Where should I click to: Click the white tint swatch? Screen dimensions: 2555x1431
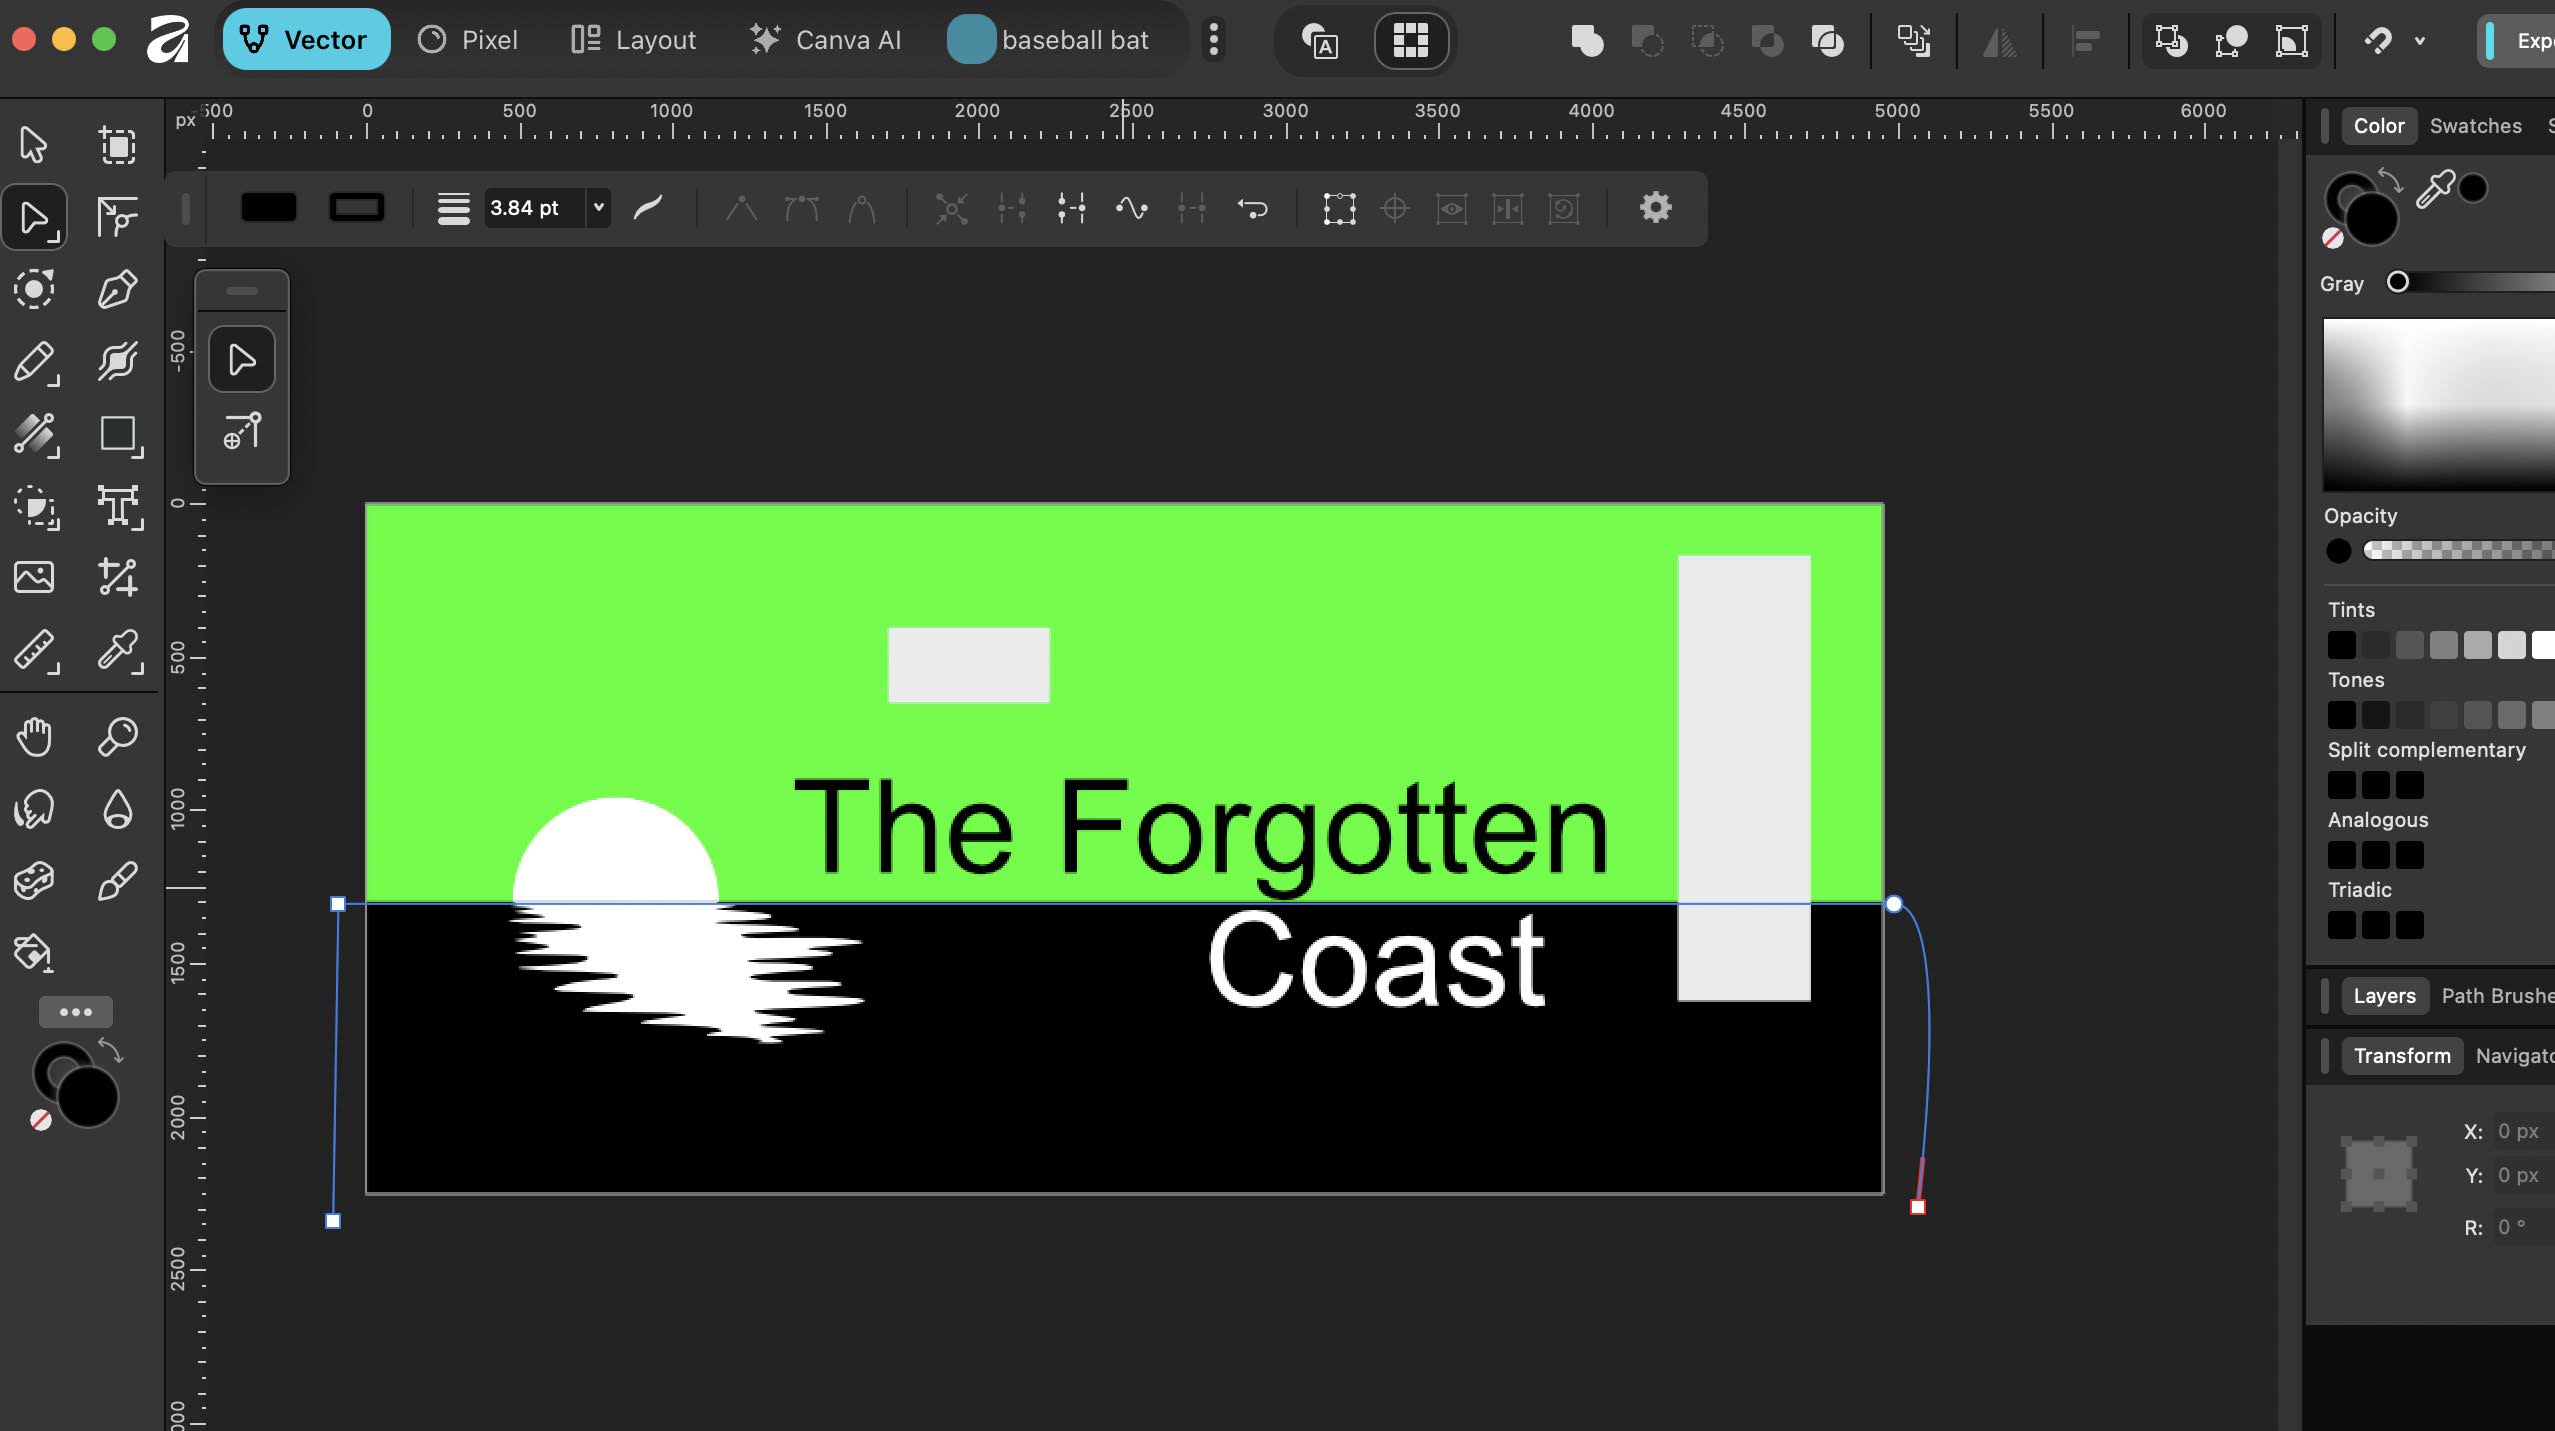2542,645
